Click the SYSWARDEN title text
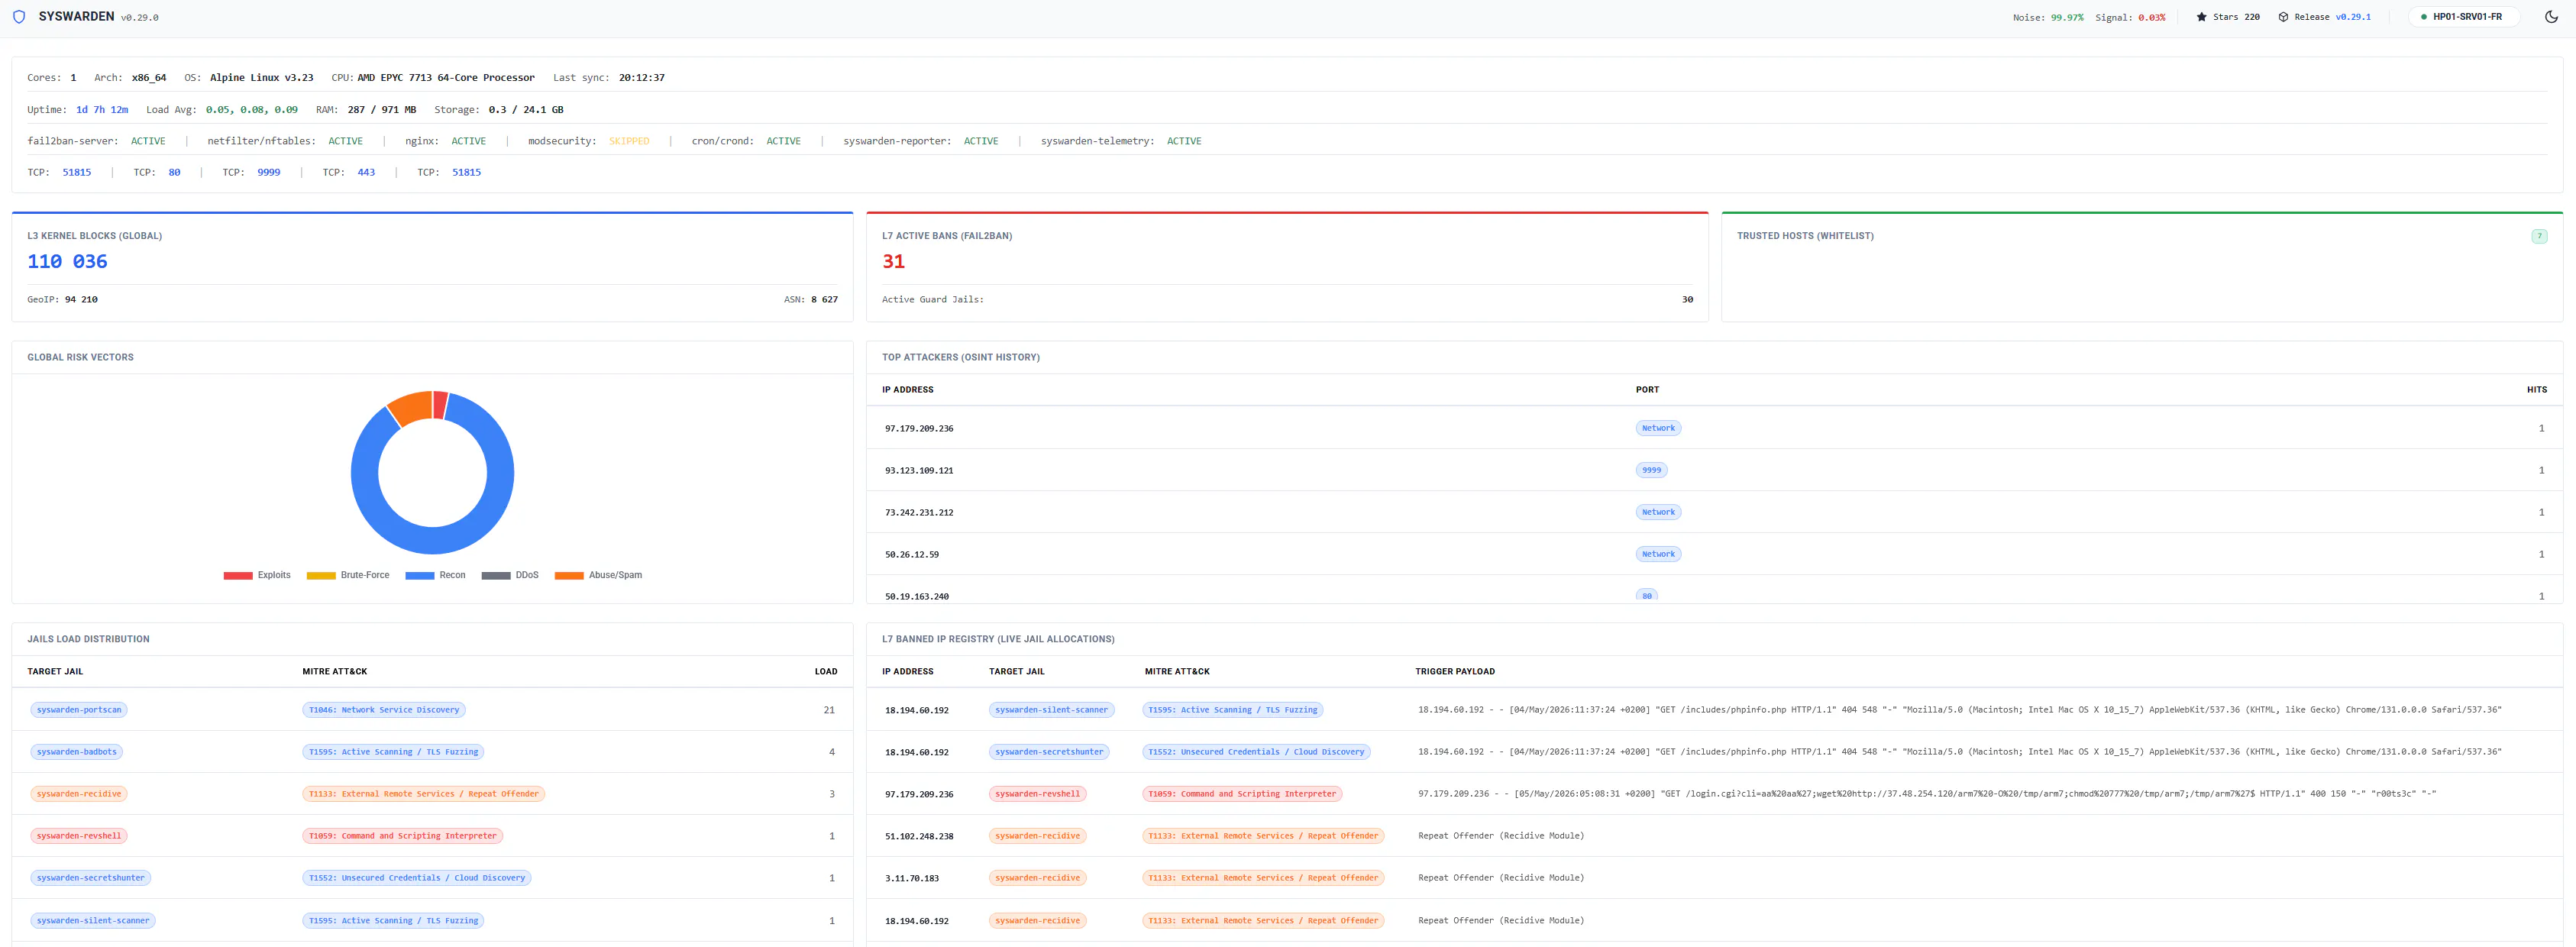The image size is (2576, 947). (x=76, y=17)
